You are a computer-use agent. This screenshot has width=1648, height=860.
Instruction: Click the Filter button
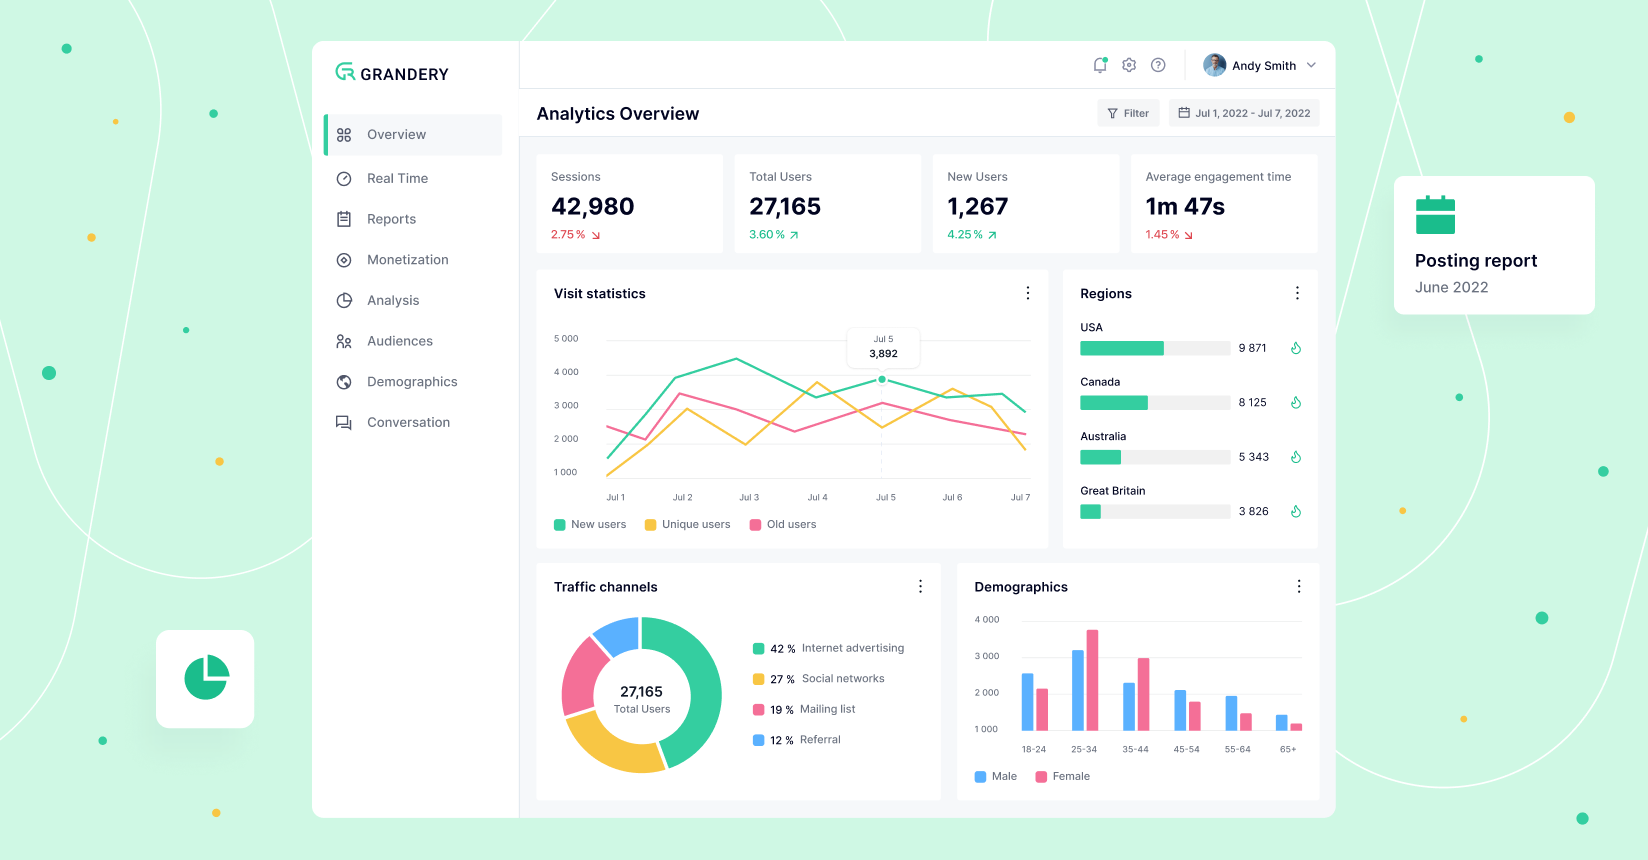(1128, 113)
